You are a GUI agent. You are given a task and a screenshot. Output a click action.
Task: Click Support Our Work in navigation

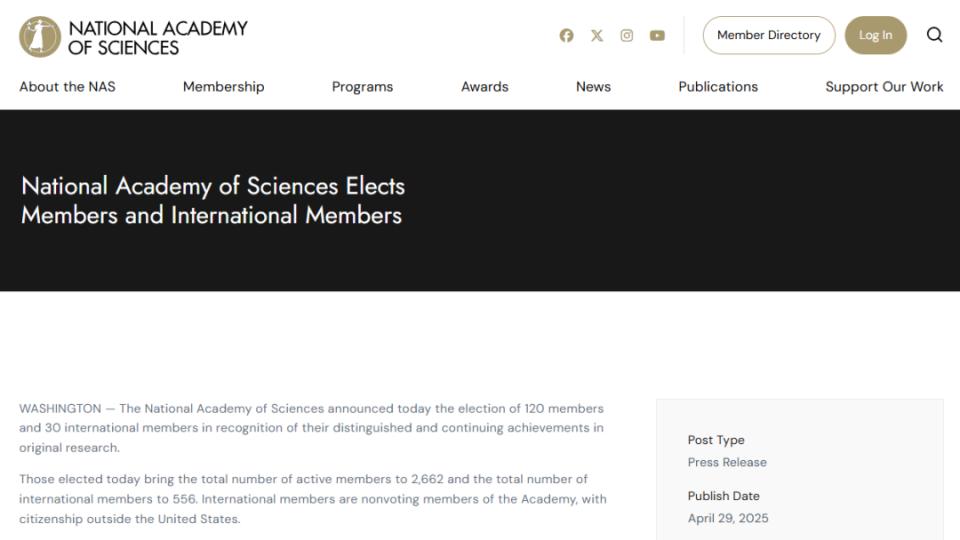point(884,87)
